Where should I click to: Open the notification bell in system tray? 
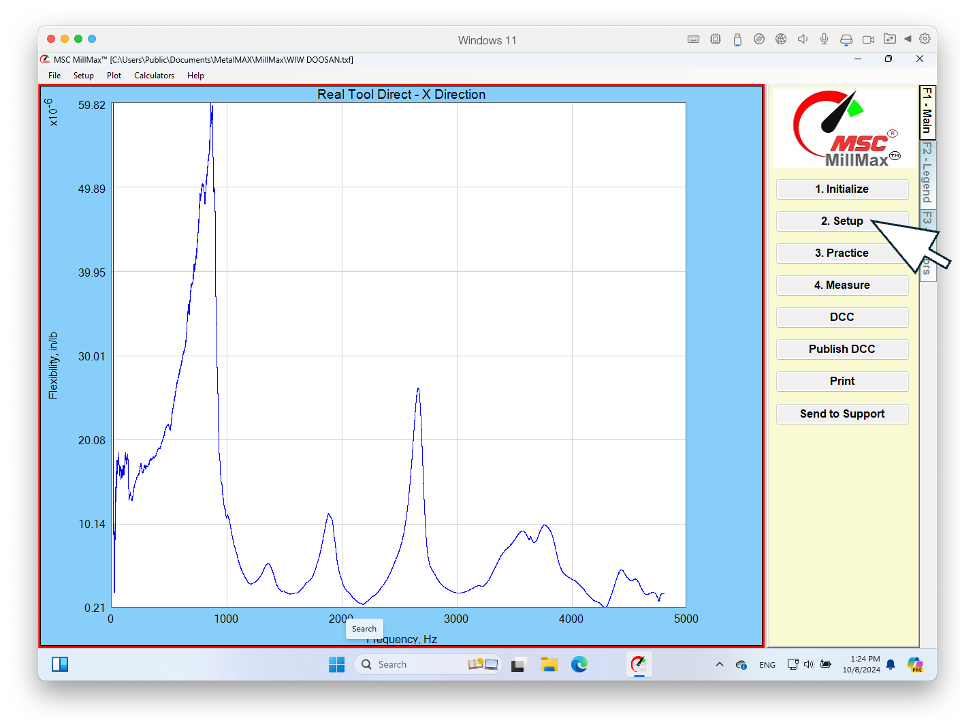(x=891, y=664)
